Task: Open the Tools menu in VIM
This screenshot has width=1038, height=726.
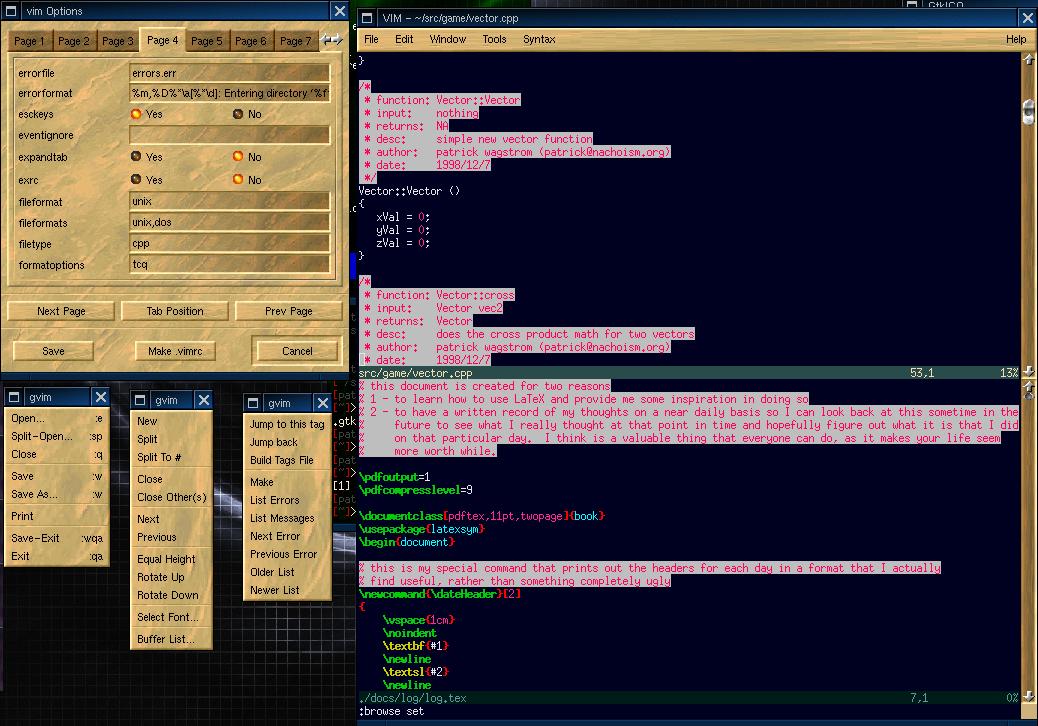Action: tap(494, 40)
